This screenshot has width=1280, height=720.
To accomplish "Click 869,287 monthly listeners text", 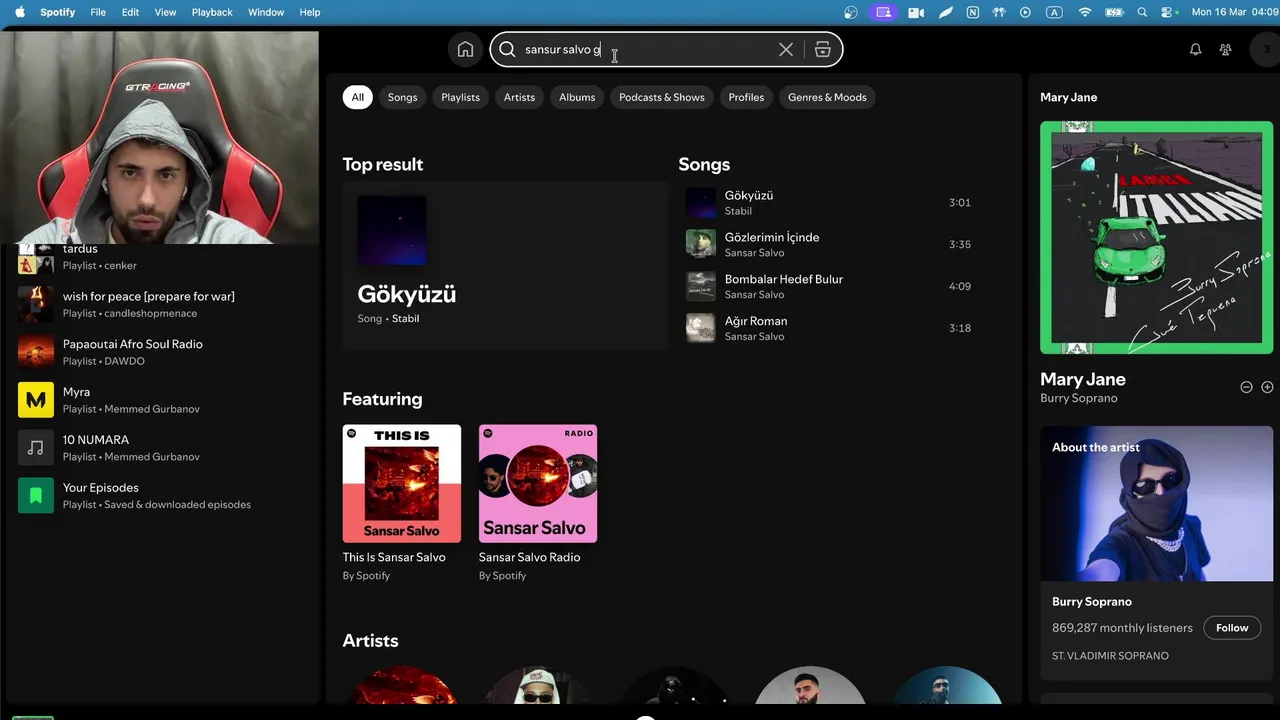I will (1122, 628).
